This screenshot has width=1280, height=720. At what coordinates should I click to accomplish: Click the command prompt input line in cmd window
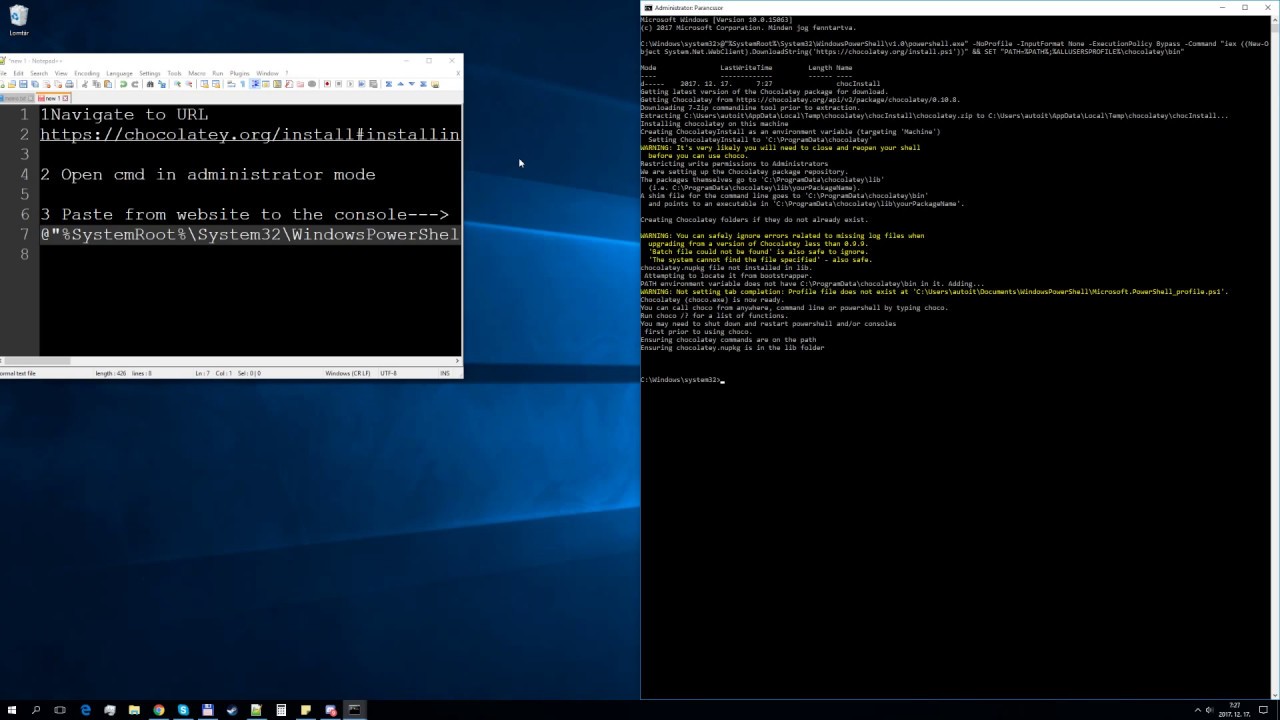(681, 380)
